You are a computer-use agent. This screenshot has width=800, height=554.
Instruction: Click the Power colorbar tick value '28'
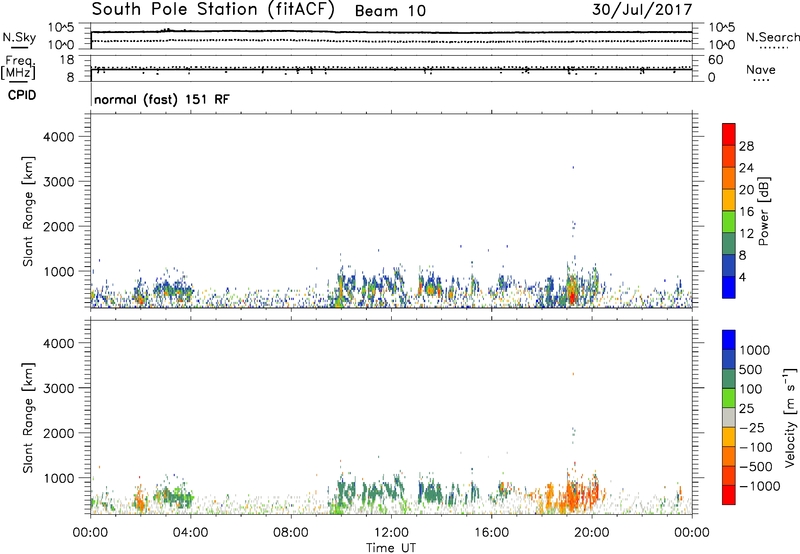(746, 146)
